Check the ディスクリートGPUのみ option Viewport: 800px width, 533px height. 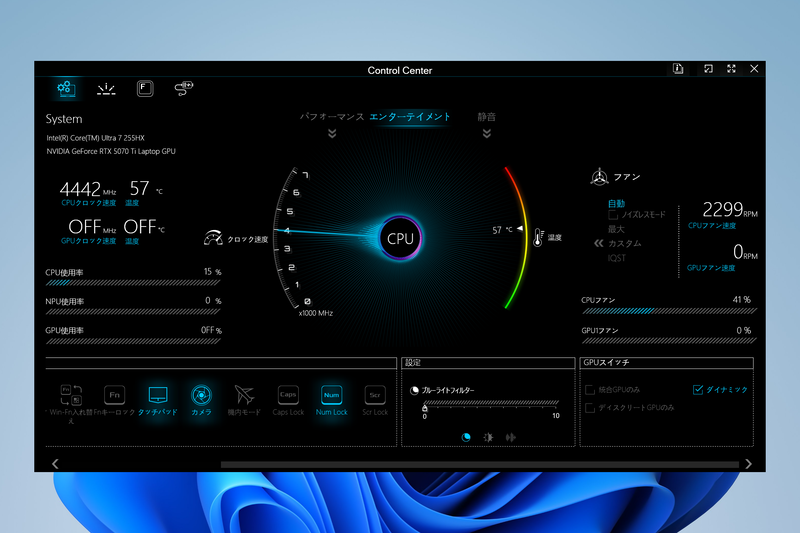click(590, 408)
